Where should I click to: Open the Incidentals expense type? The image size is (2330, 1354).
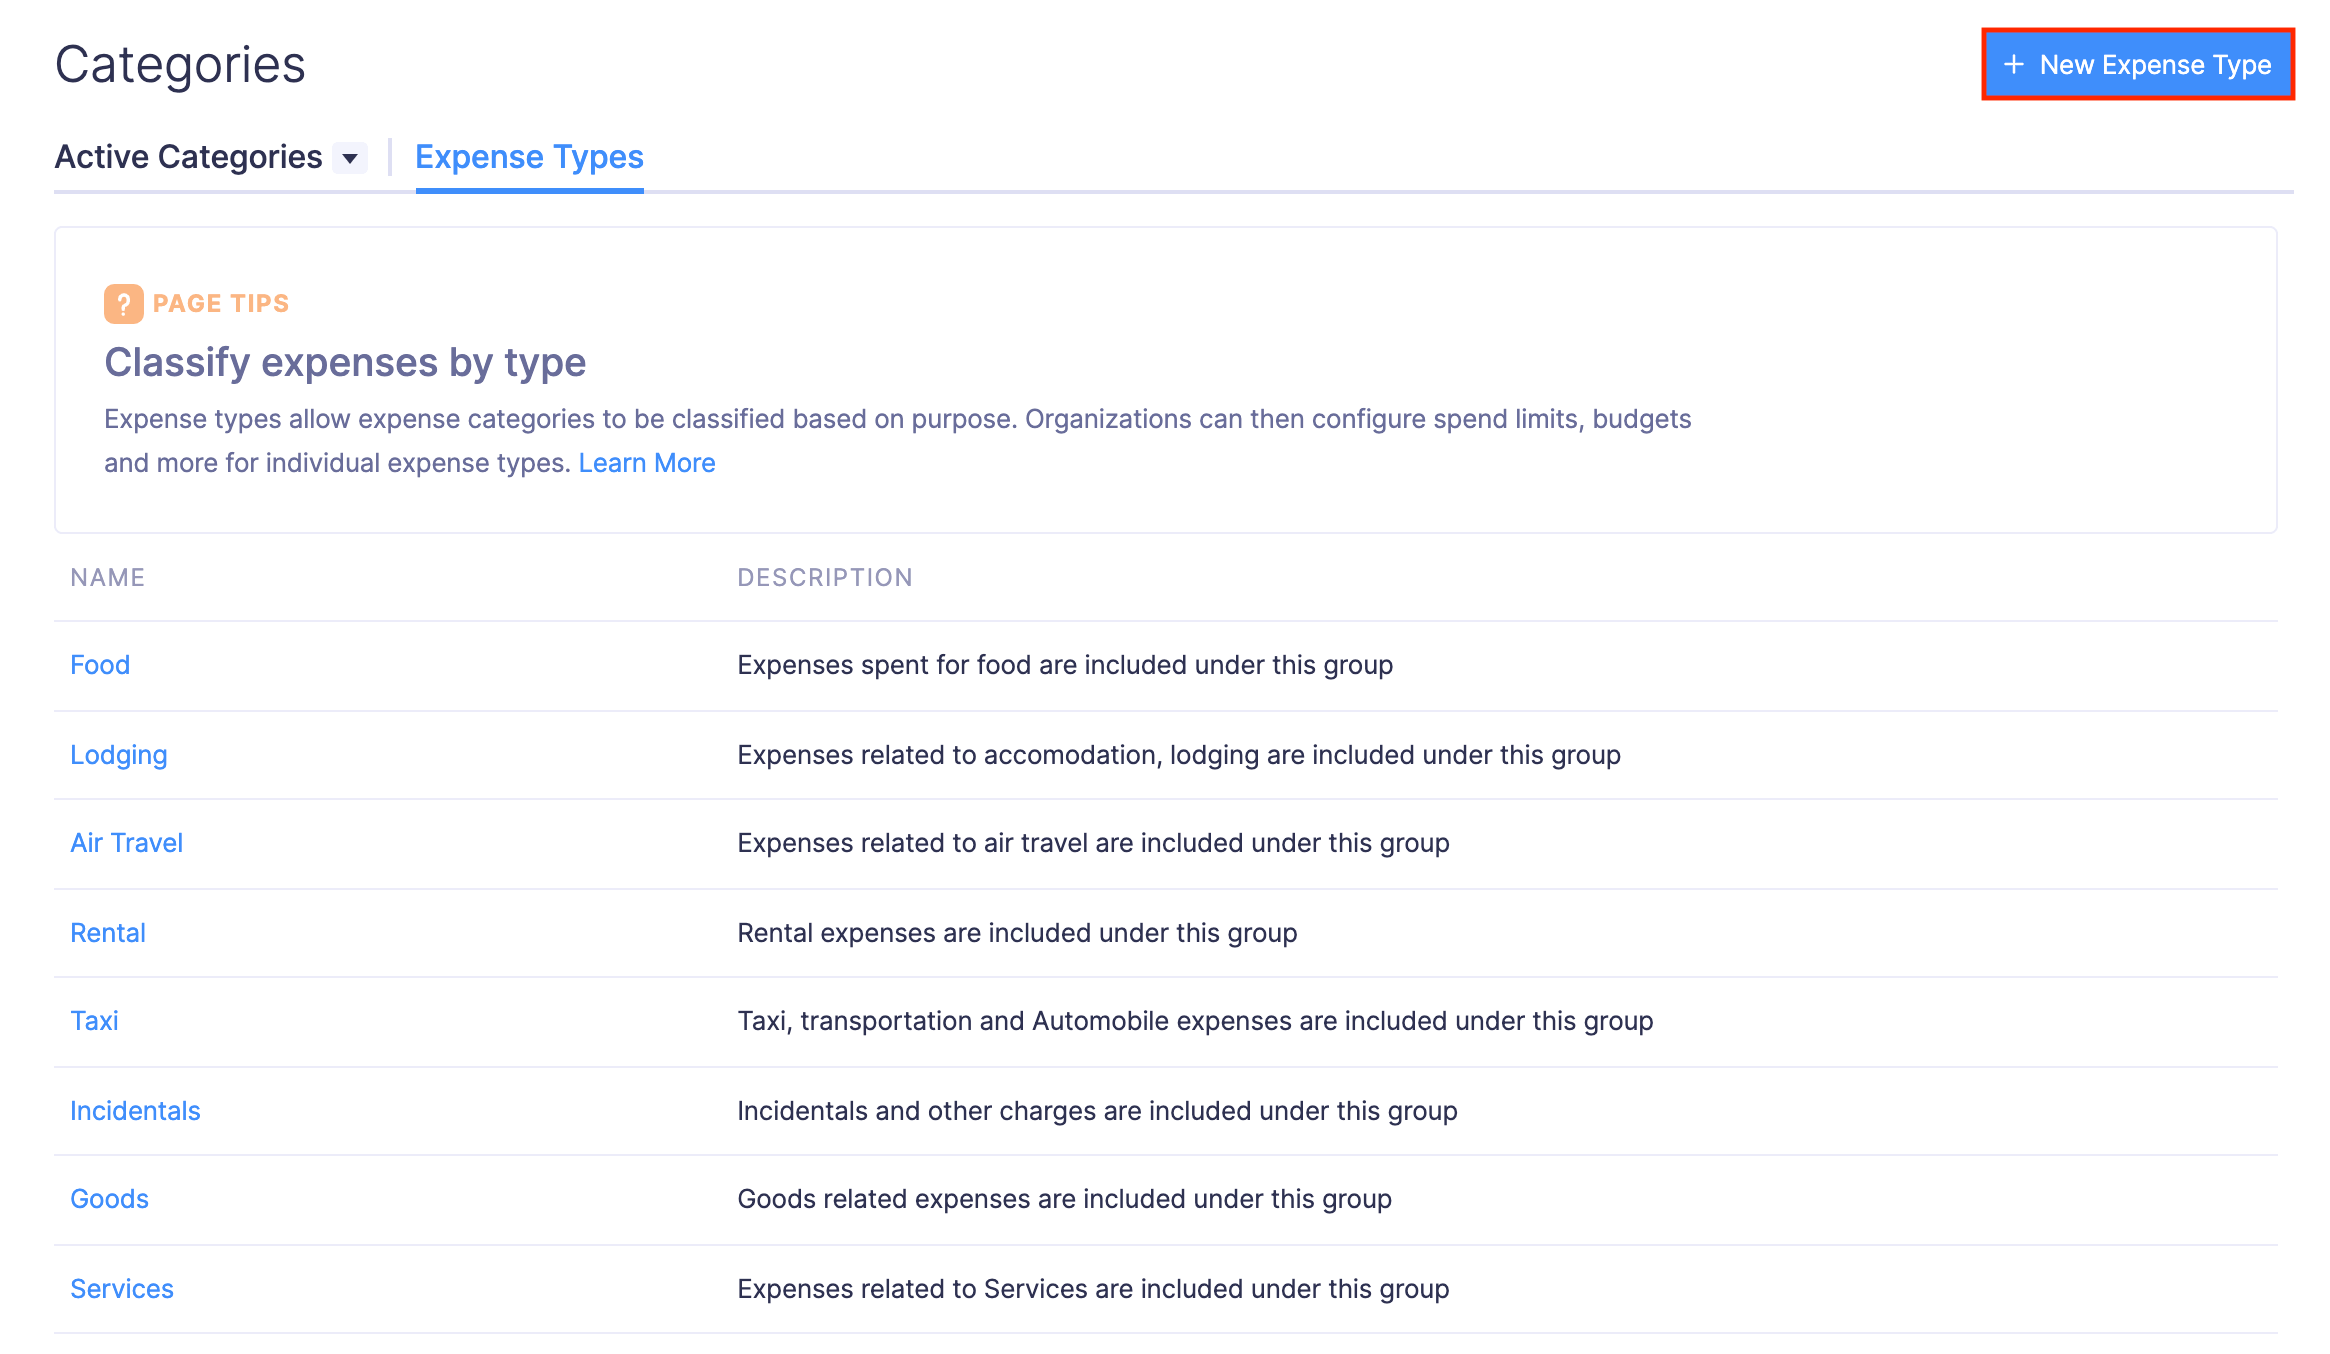tap(135, 1110)
